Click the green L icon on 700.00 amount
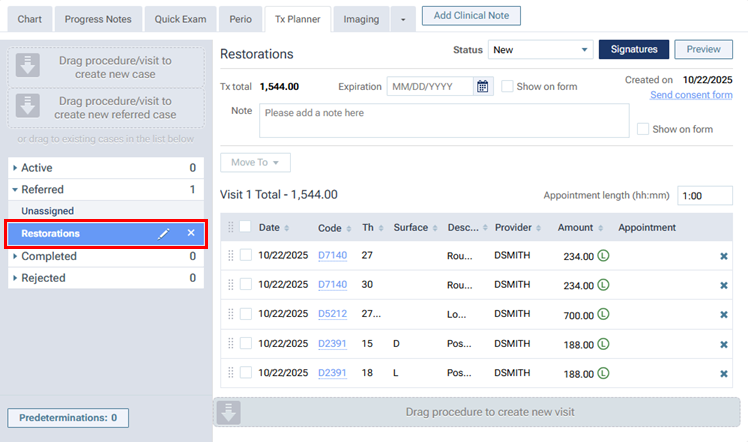This screenshot has width=748, height=442. pyautogui.click(x=603, y=315)
